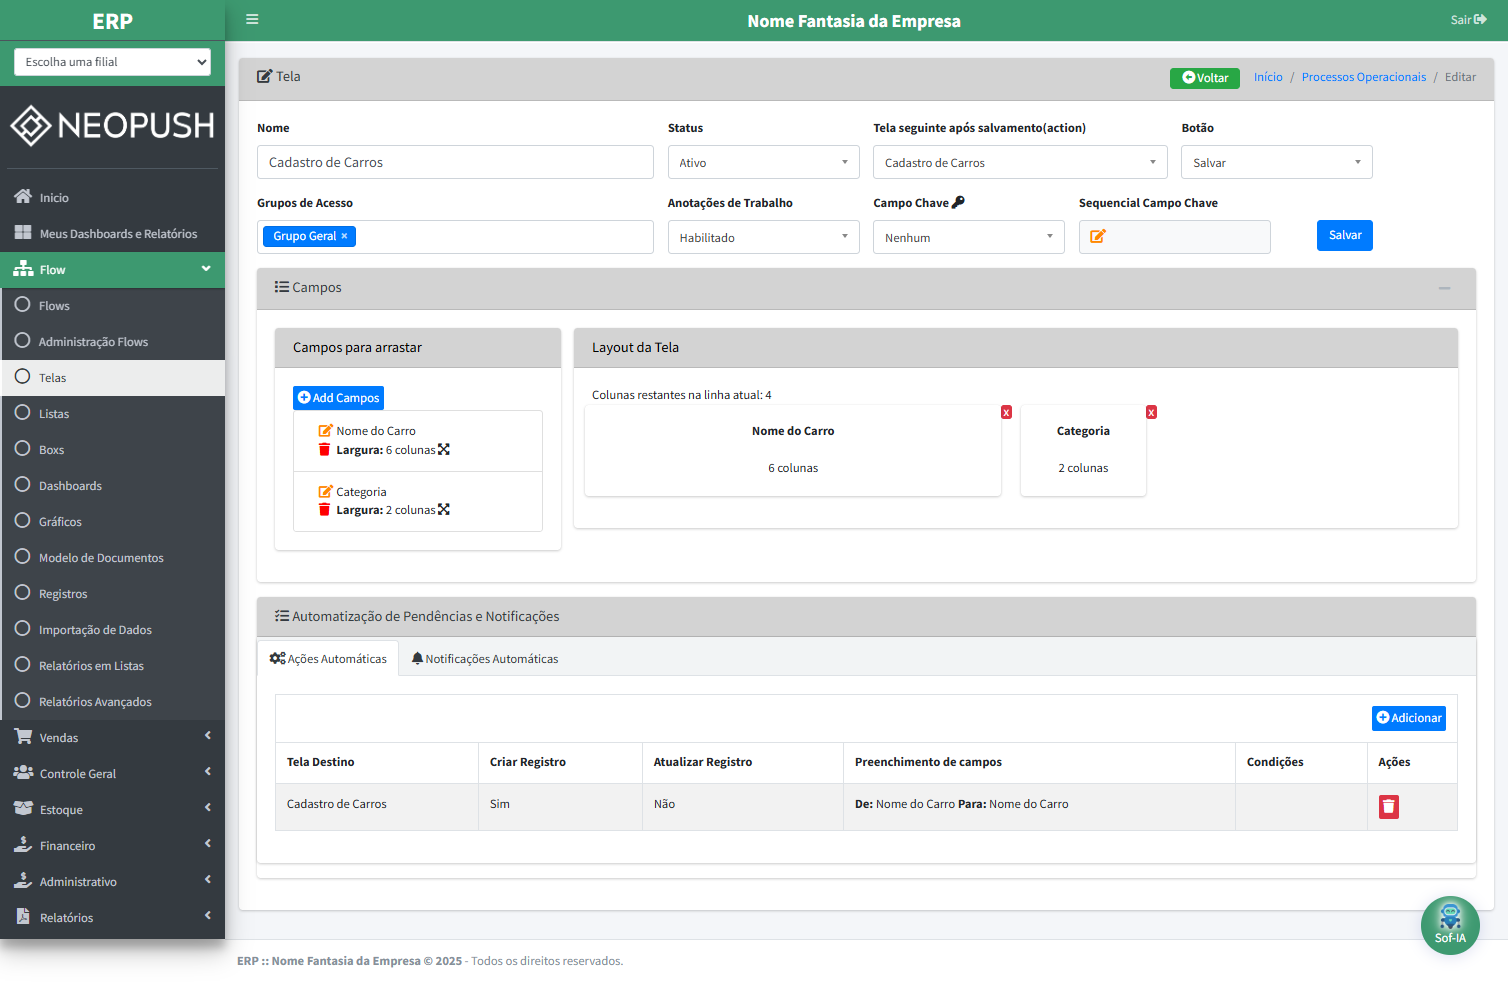Click the Grupos de Acesso field

(x=455, y=237)
